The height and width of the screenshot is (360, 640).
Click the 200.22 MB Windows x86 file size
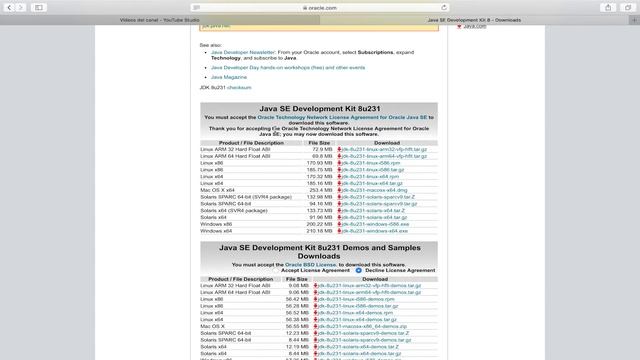320,224
